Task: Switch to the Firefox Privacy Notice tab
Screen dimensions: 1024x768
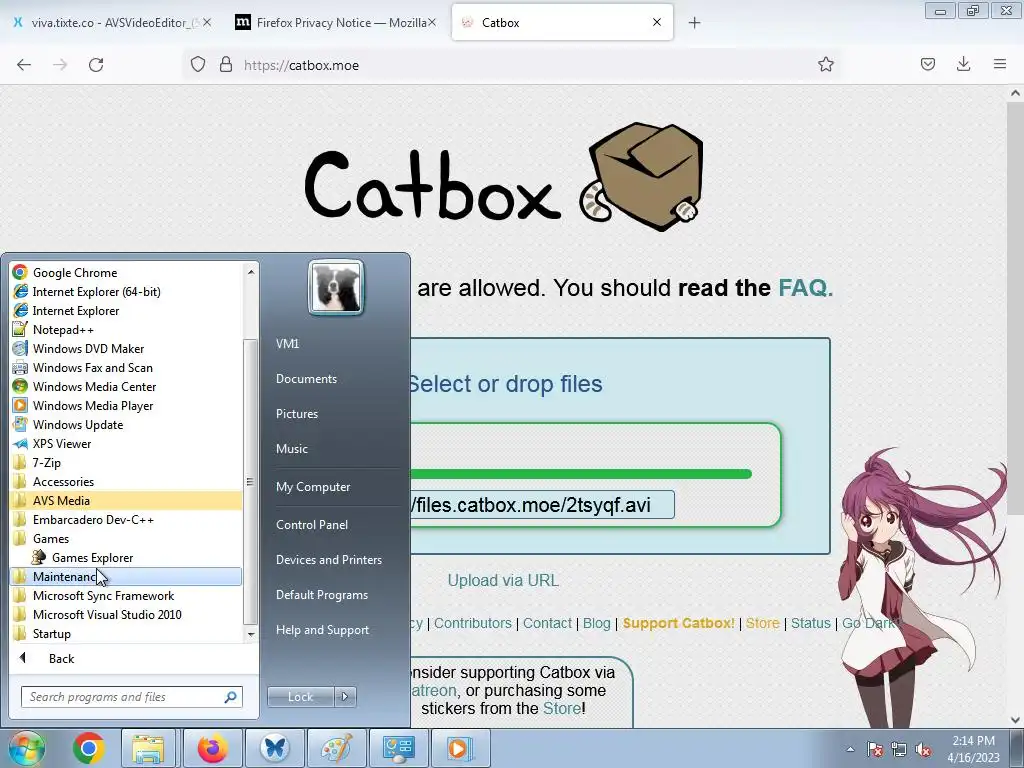Action: pos(334,22)
